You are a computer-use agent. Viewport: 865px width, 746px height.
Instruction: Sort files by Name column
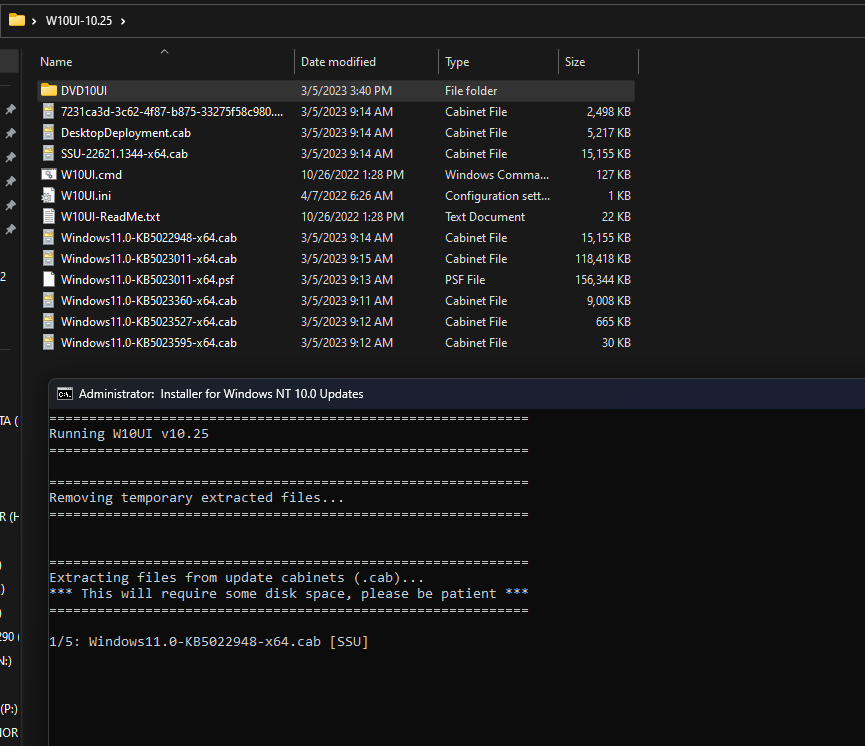tap(56, 62)
